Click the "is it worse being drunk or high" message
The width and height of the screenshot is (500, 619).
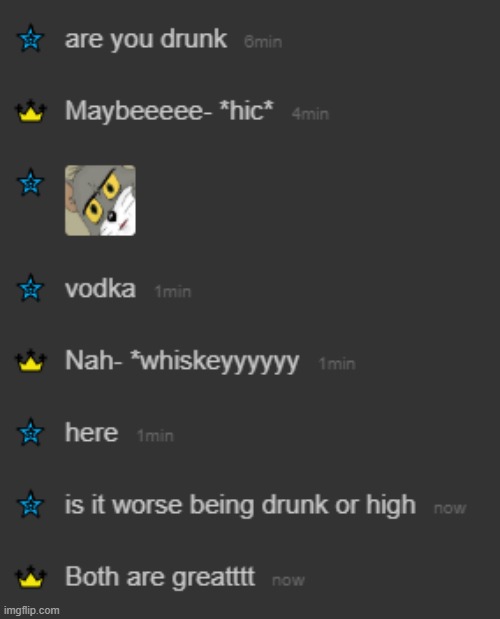240,505
